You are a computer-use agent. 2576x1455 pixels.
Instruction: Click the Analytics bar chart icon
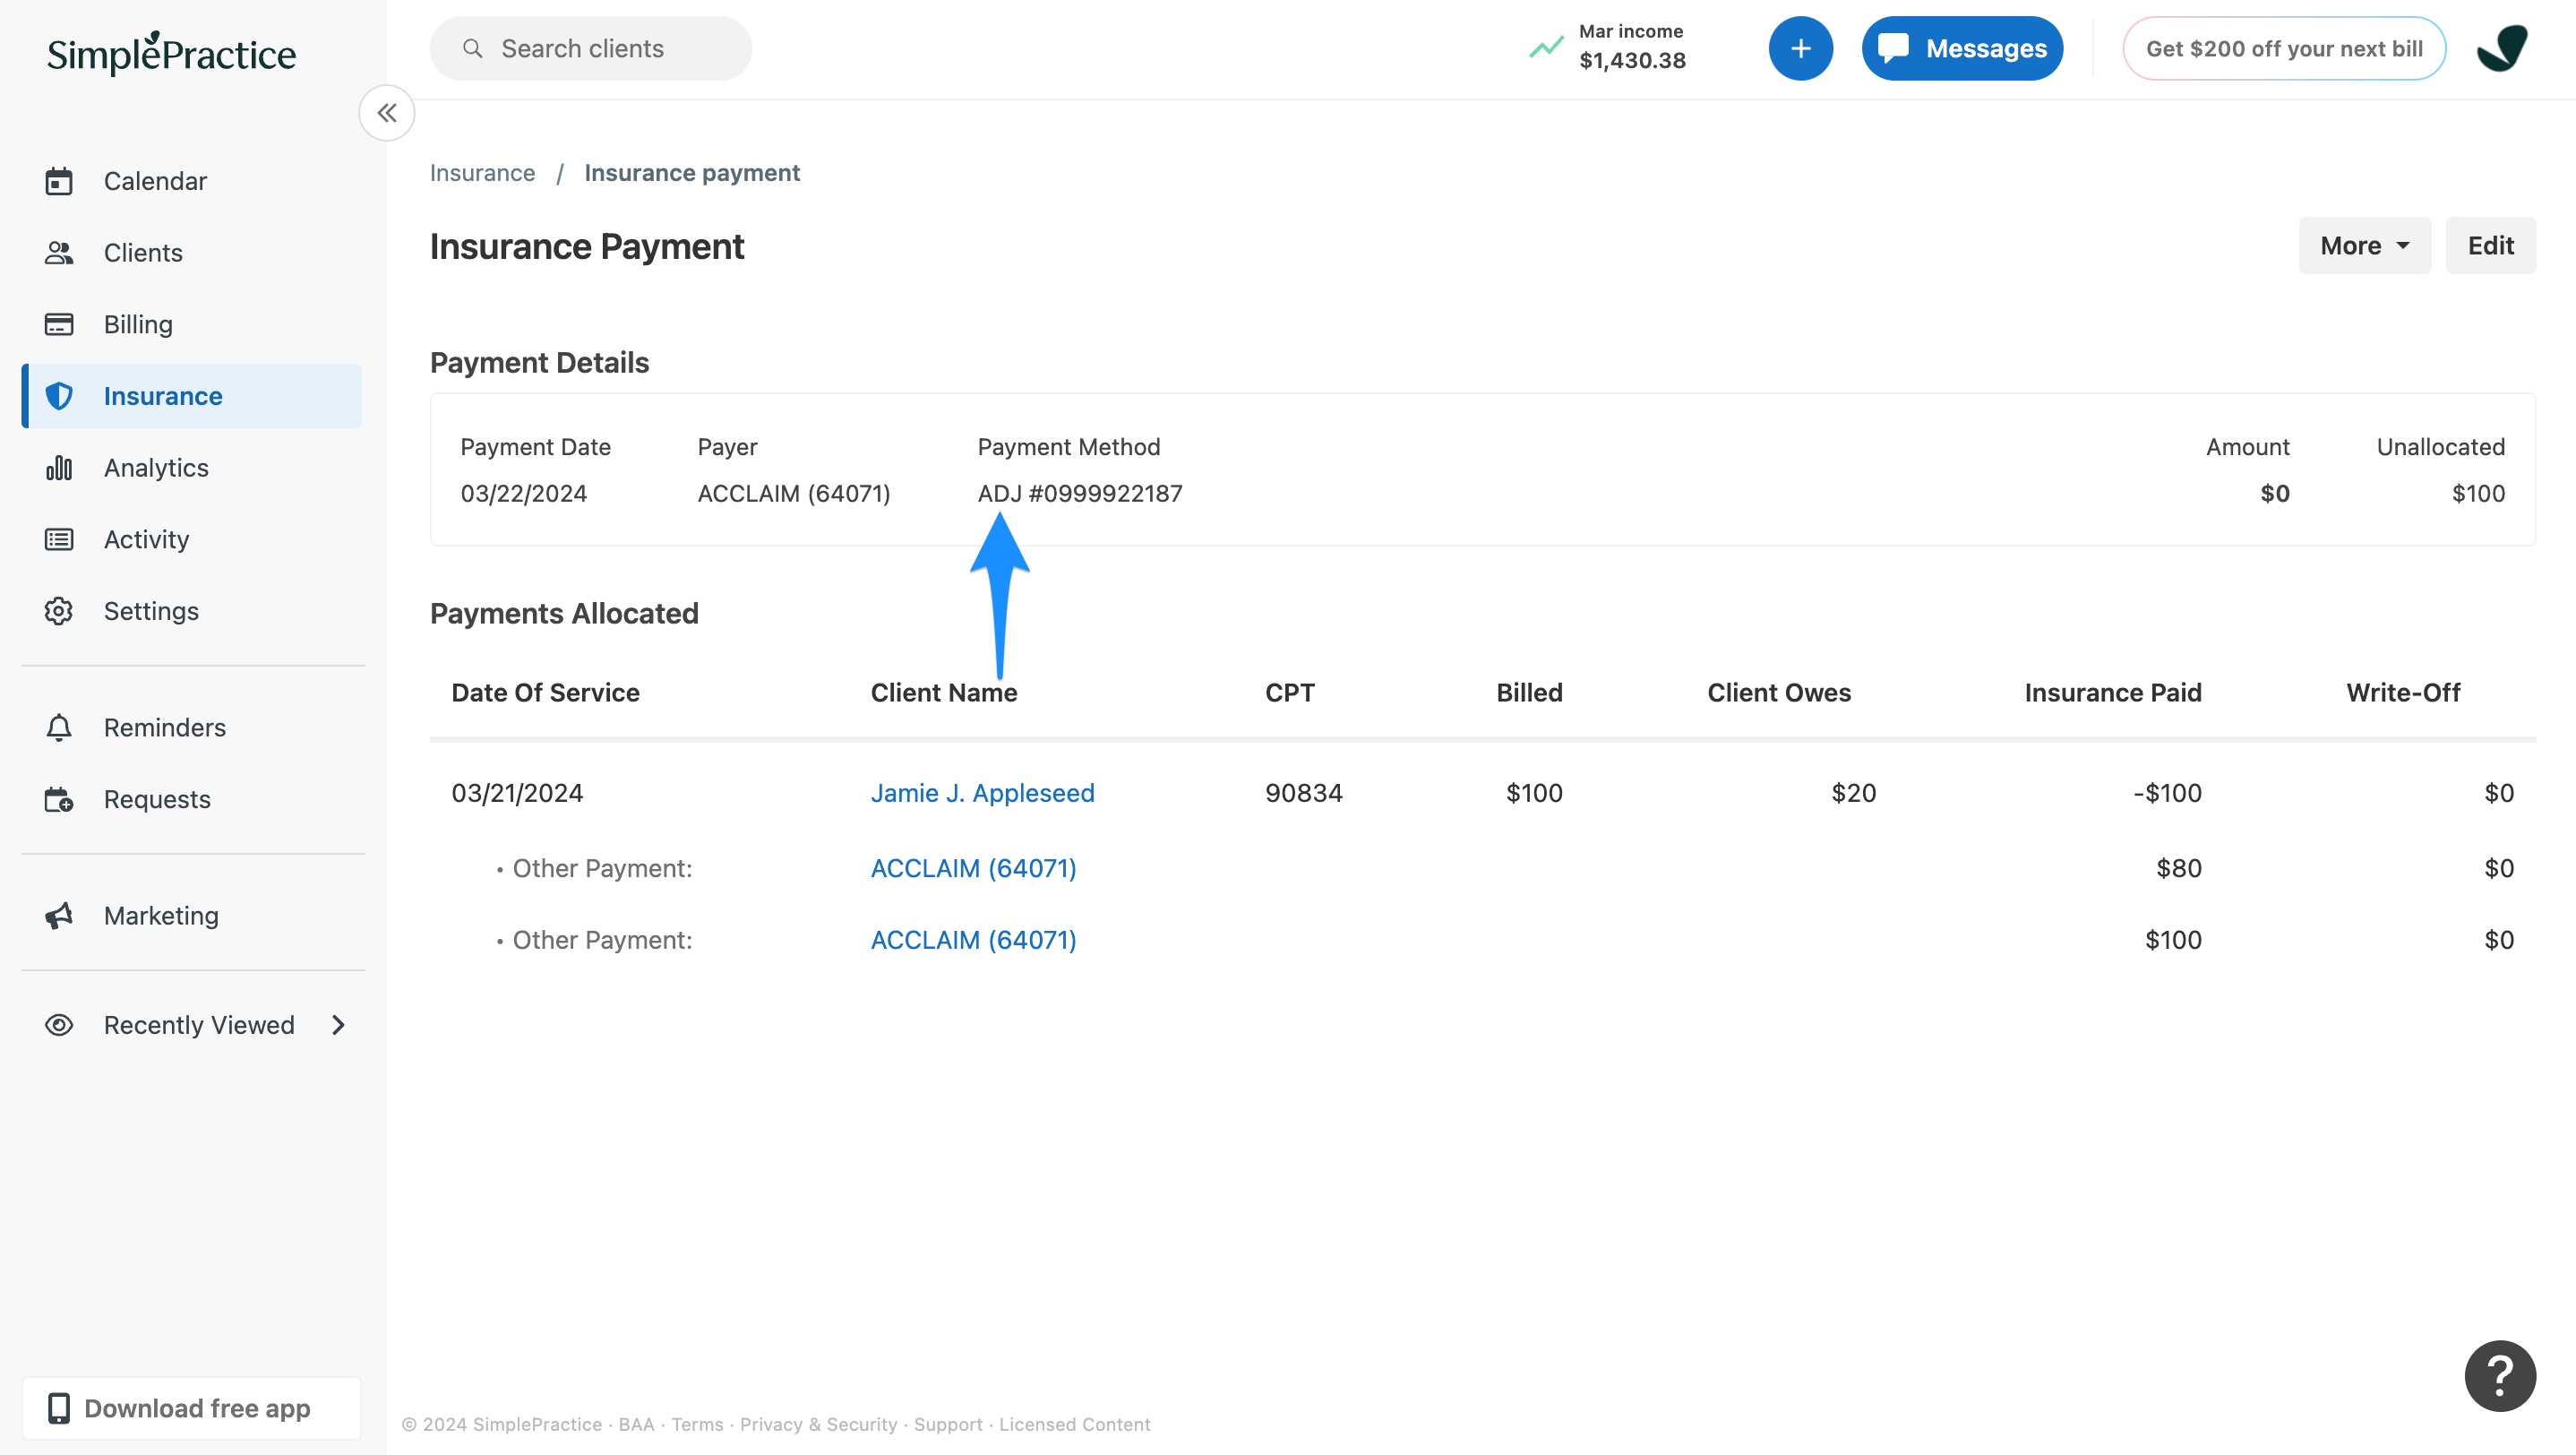[59, 468]
